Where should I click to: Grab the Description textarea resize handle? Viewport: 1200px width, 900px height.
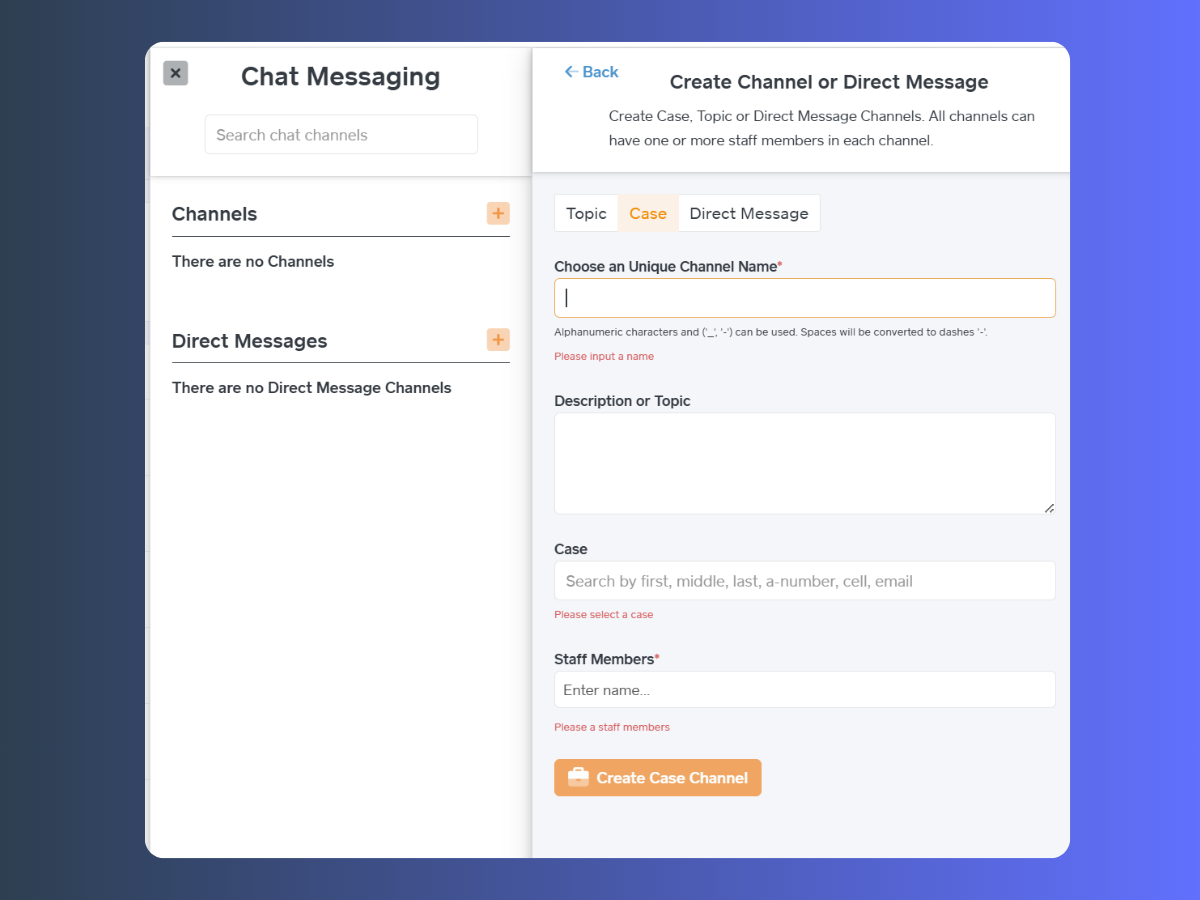1049,508
